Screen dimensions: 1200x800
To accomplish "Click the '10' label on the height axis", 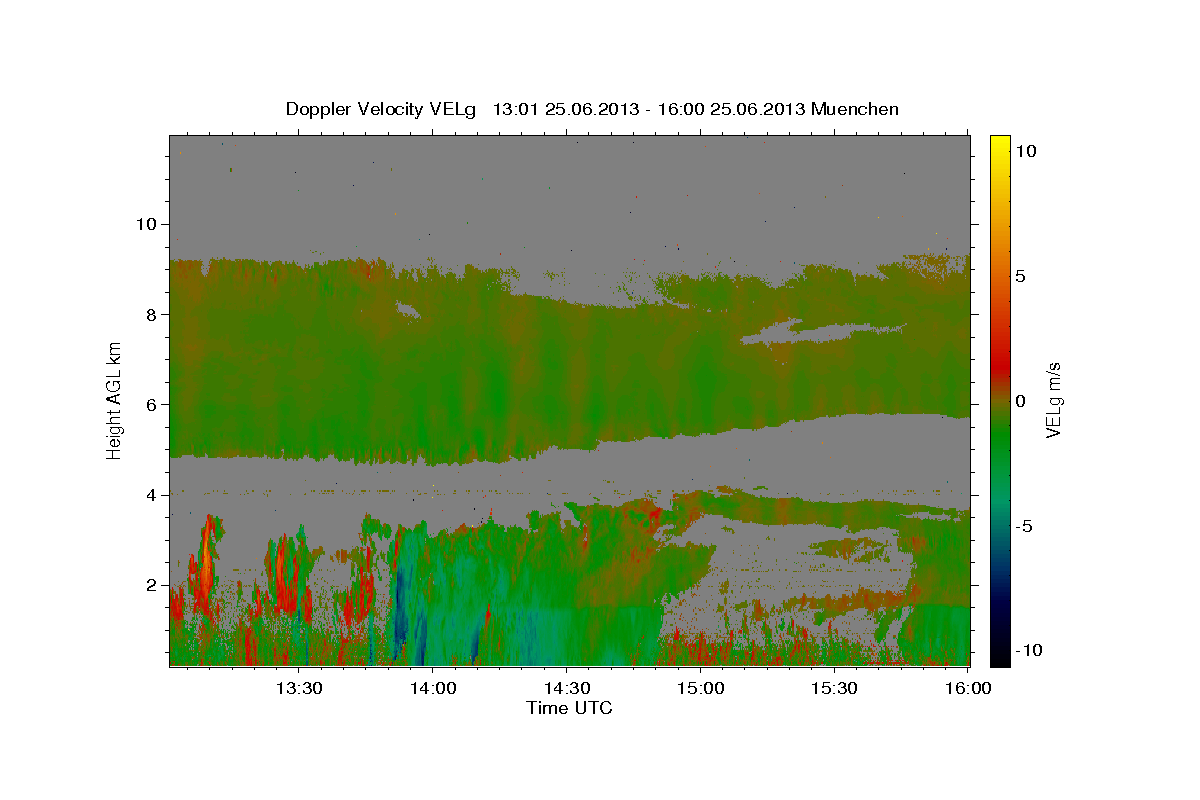I will coord(148,224).
